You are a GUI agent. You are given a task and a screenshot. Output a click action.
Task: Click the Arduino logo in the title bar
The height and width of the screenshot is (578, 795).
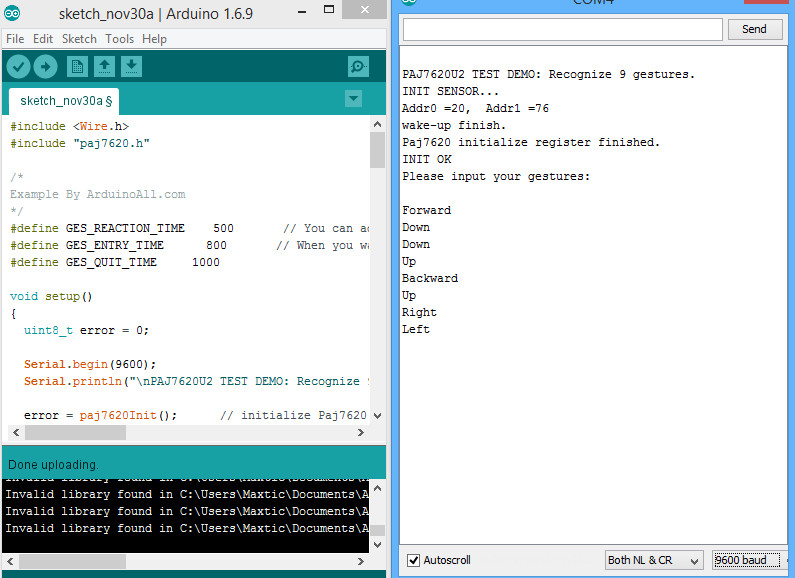click(x=12, y=13)
